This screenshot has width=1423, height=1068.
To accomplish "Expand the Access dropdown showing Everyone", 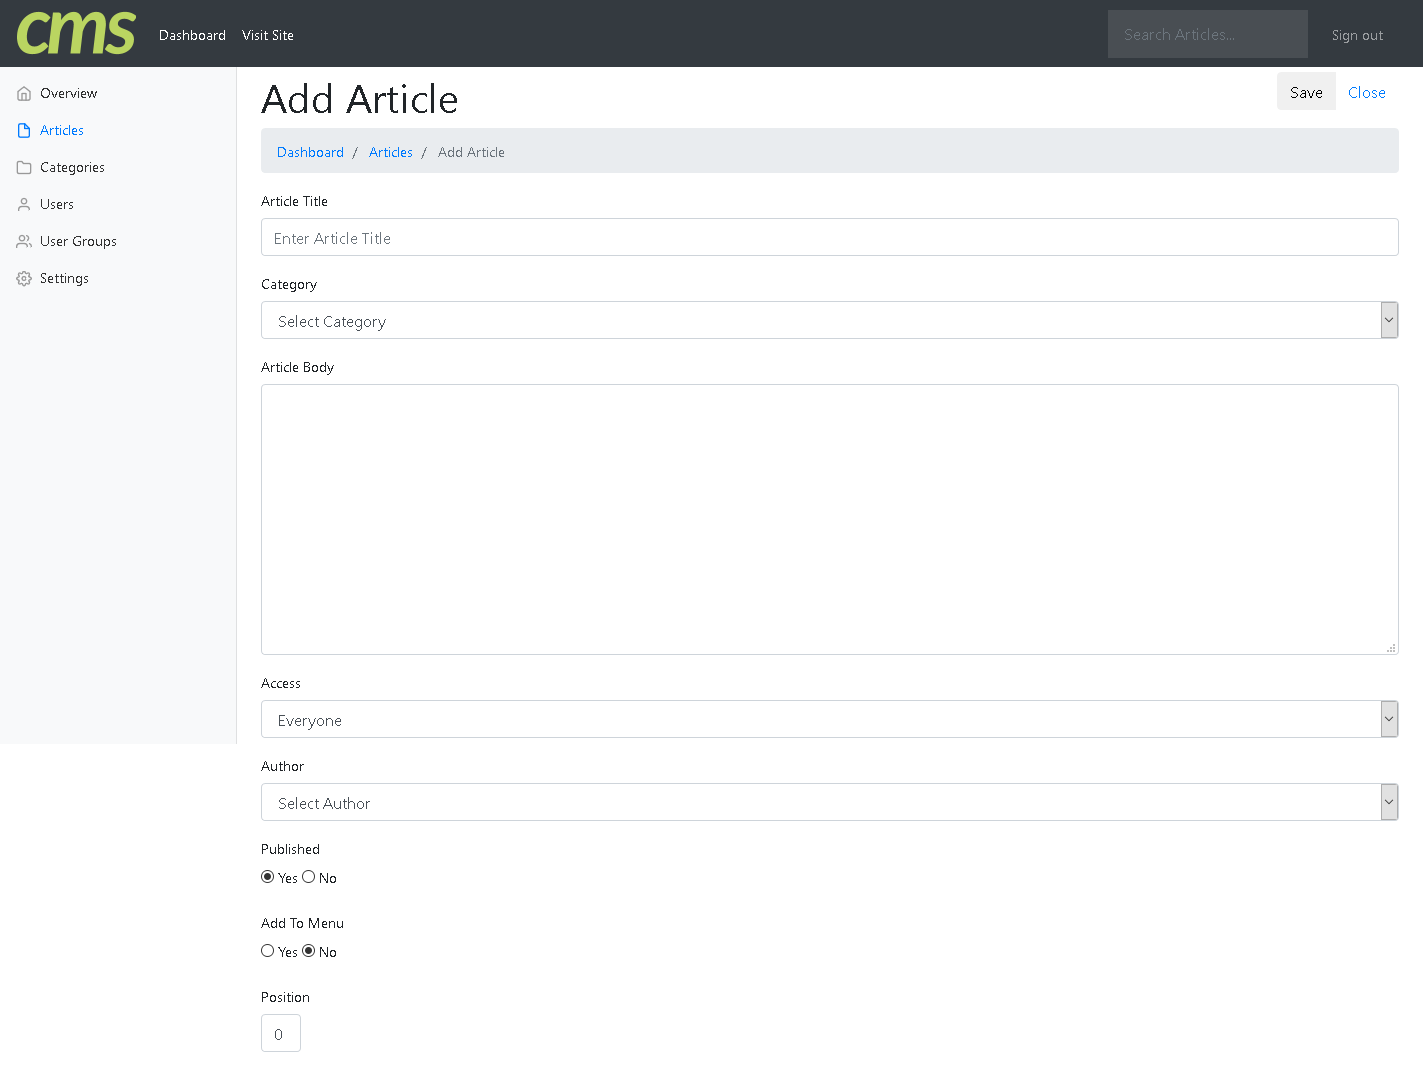I will pos(828,720).
